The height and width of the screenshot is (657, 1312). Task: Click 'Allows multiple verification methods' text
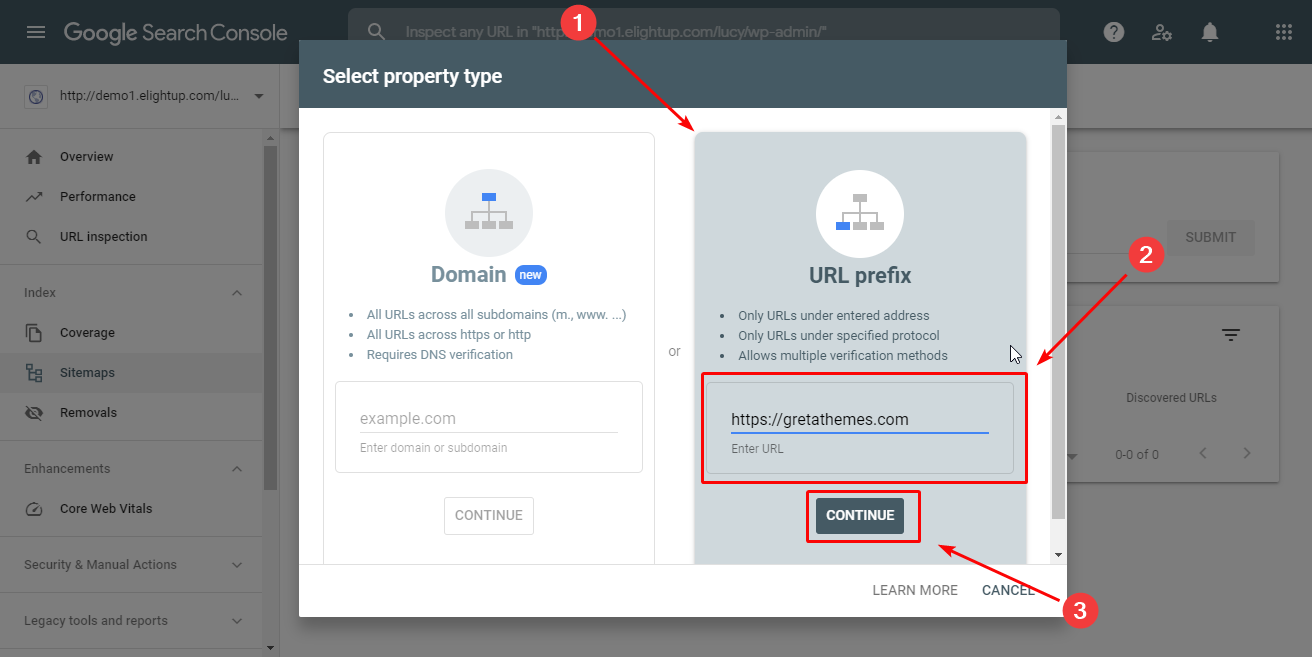click(843, 356)
